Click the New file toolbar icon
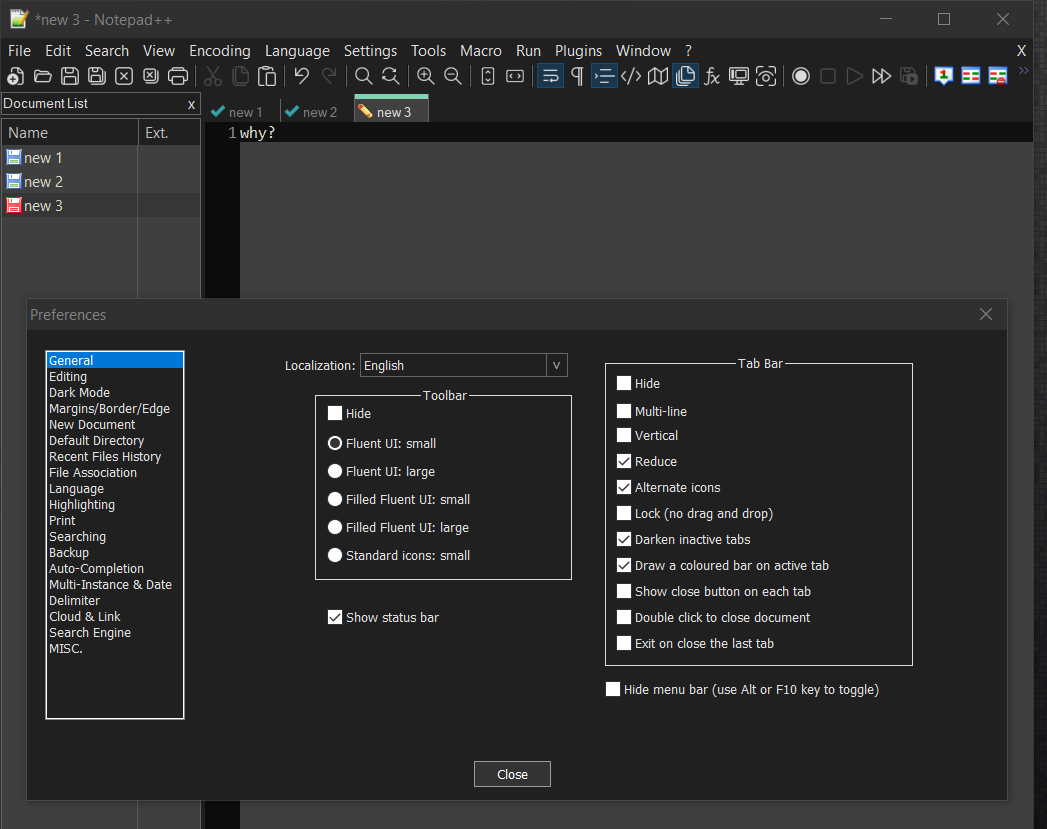1047x829 pixels. pos(15,76)
